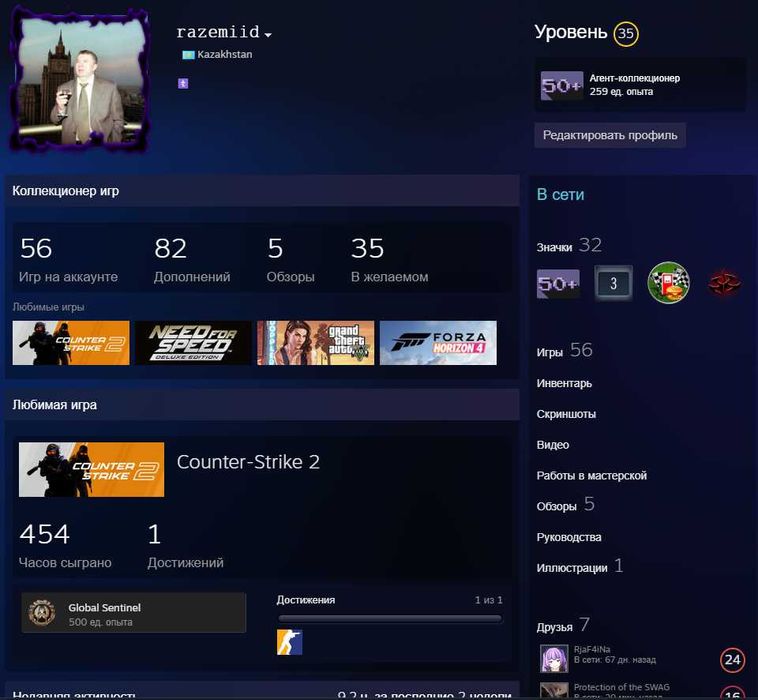Viewport: 758px width, 700px height.
Task: Open the Игры 56 sidebar link
Action: click(x=564, y=350)
